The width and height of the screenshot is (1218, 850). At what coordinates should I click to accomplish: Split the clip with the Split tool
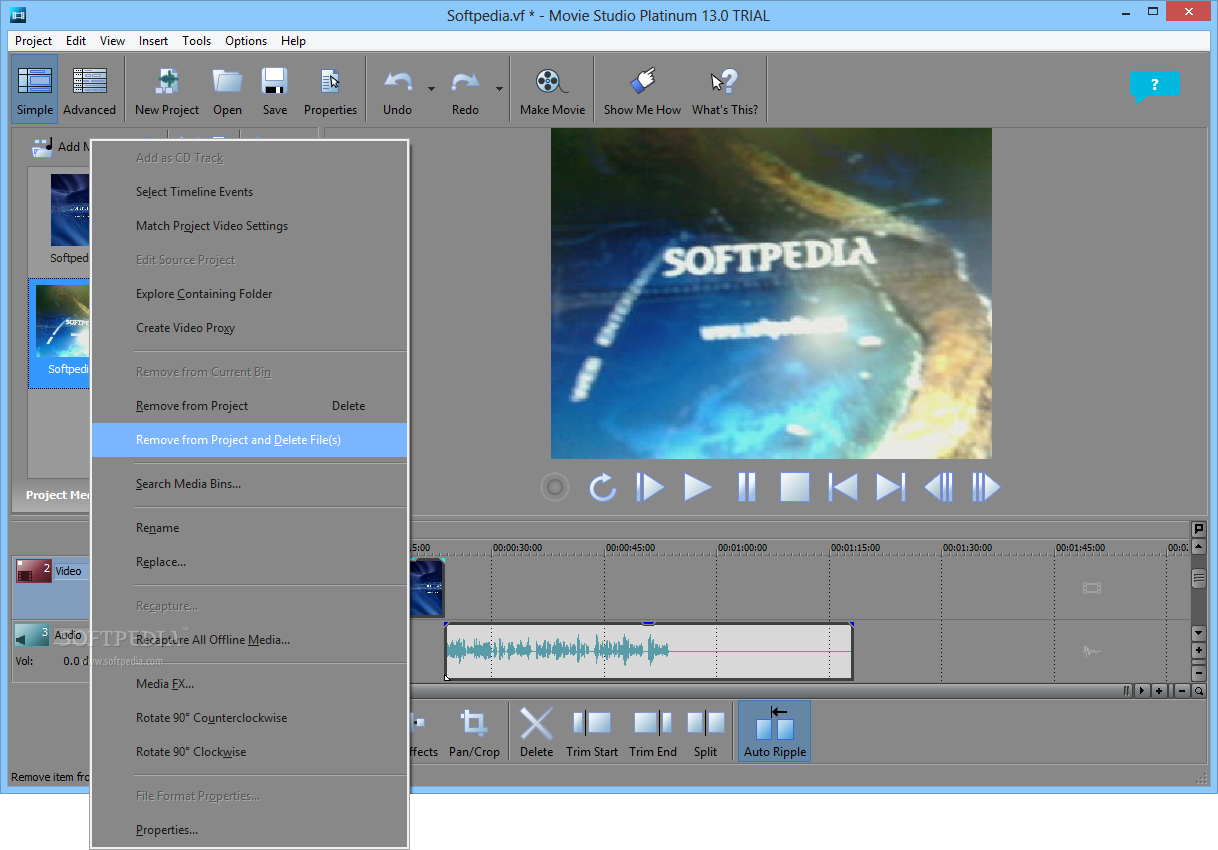(705, 732)
